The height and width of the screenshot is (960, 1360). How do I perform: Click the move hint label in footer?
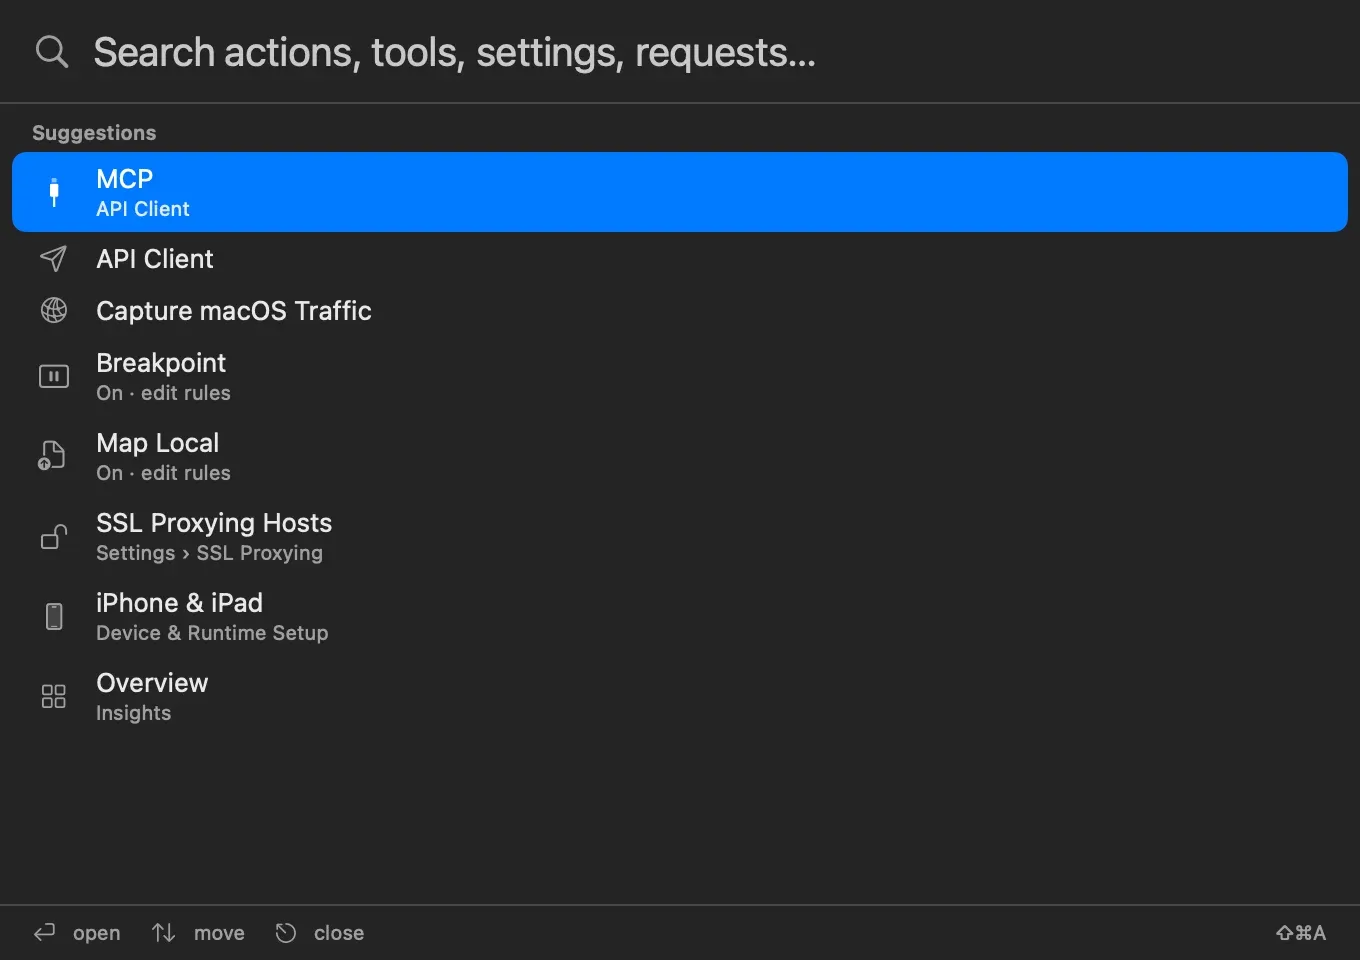pyautogui.click(x=219, y=933)
